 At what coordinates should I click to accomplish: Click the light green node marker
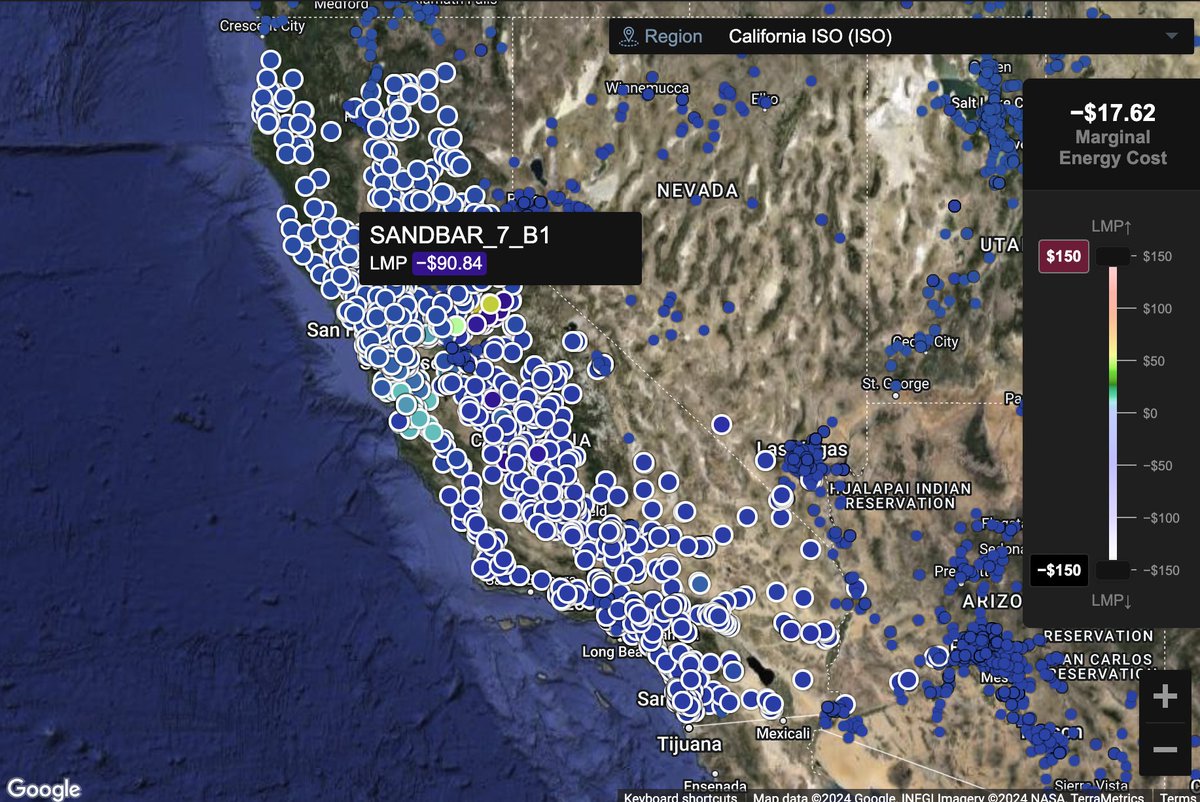tap(456, 325)
